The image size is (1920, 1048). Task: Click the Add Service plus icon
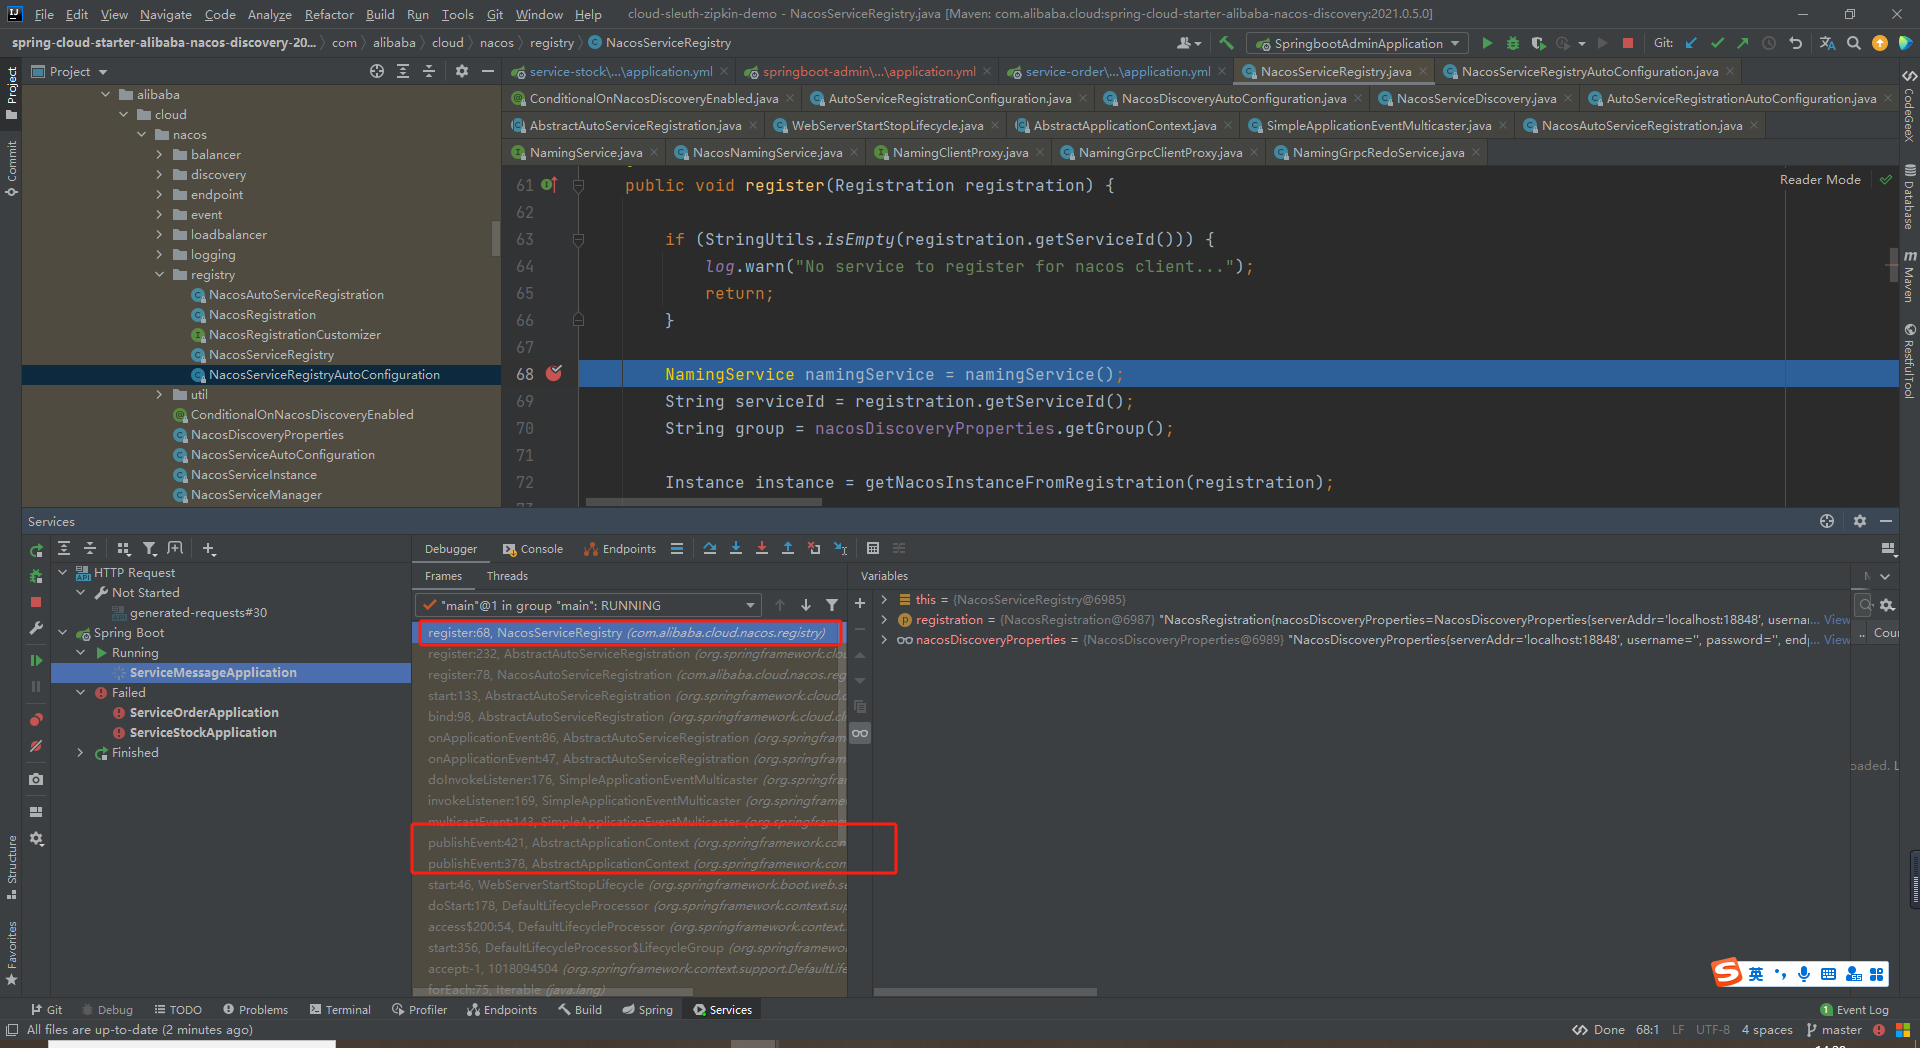[209, 548]
